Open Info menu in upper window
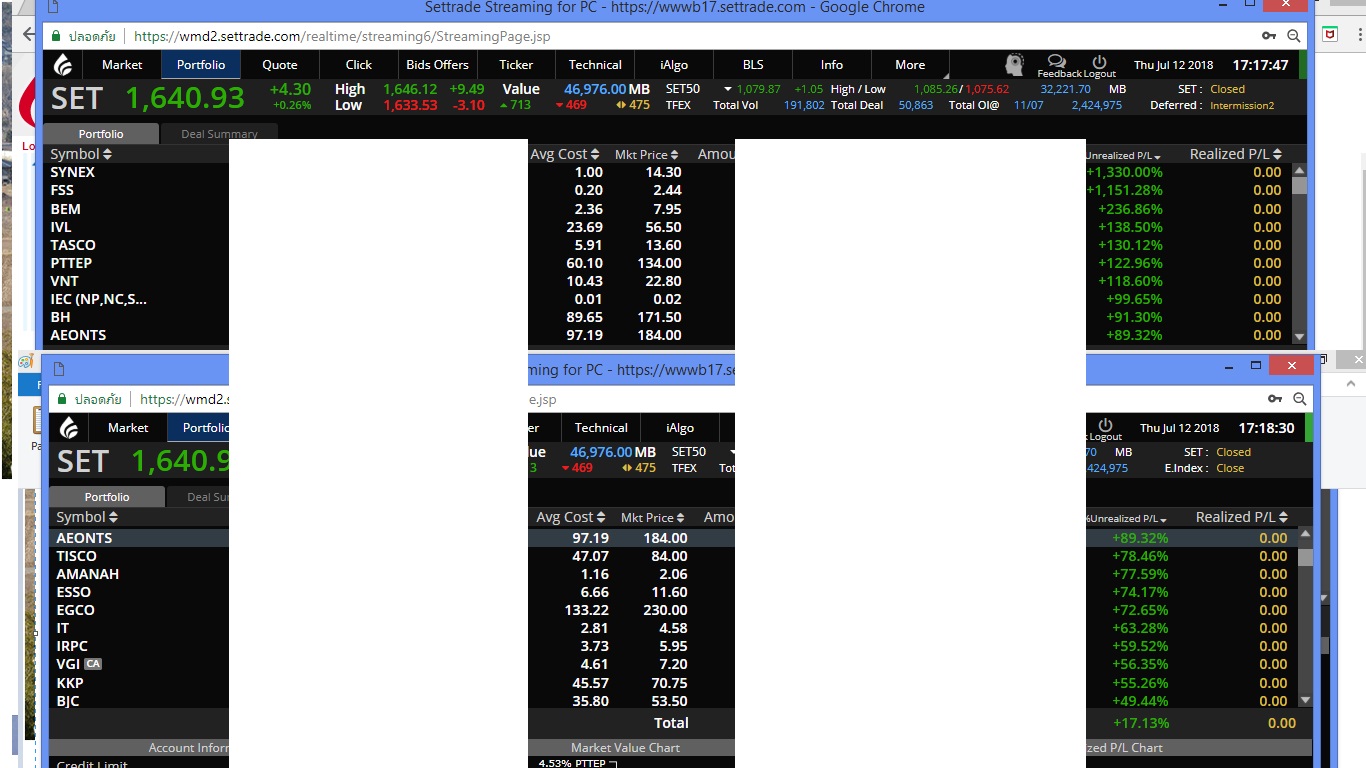The image size is (1366, 768). [x=832, y=65]
